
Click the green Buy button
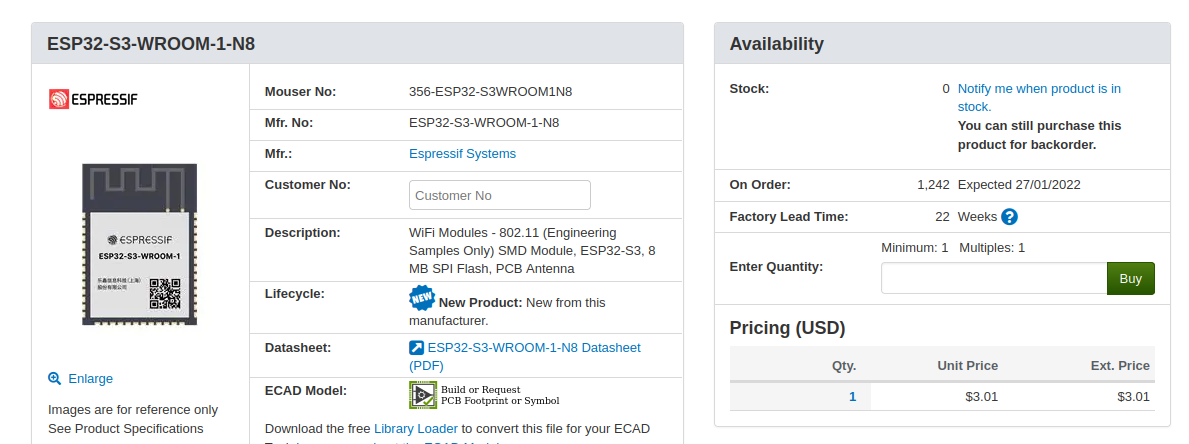click(x=1131, y=278)
